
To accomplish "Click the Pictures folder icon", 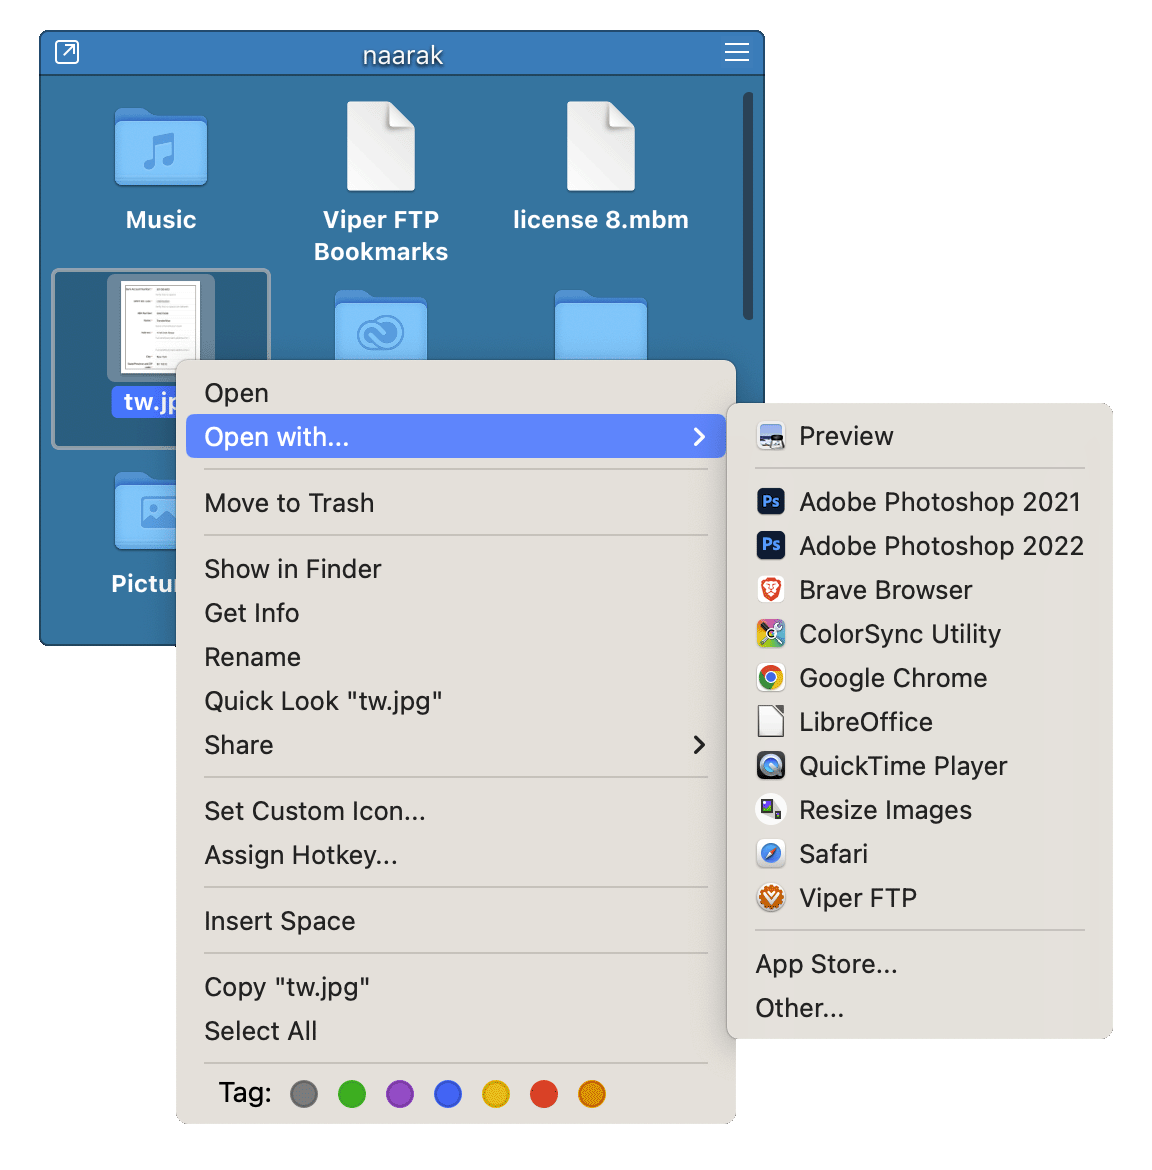I will point(145,511).
